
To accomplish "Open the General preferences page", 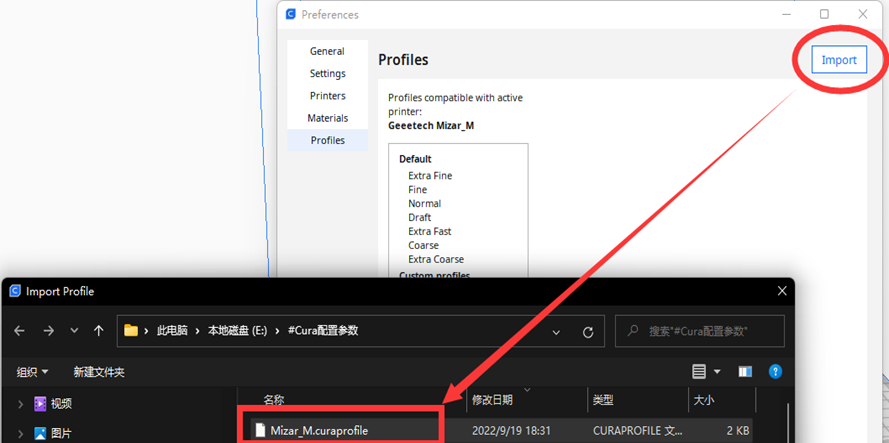I will 327,51.
